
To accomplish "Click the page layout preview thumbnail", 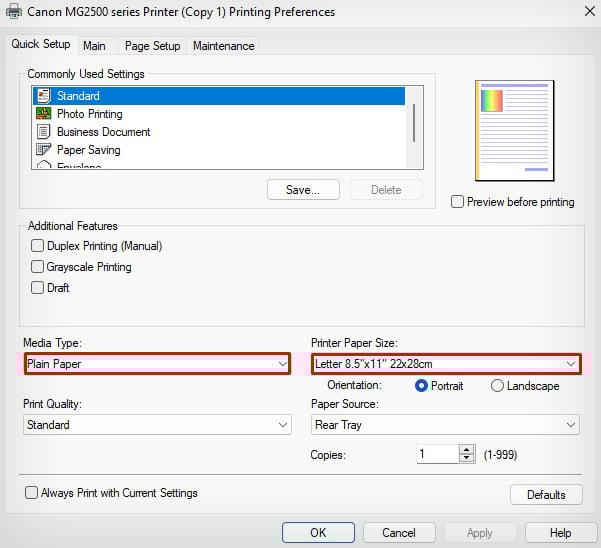I will point(514,130).
